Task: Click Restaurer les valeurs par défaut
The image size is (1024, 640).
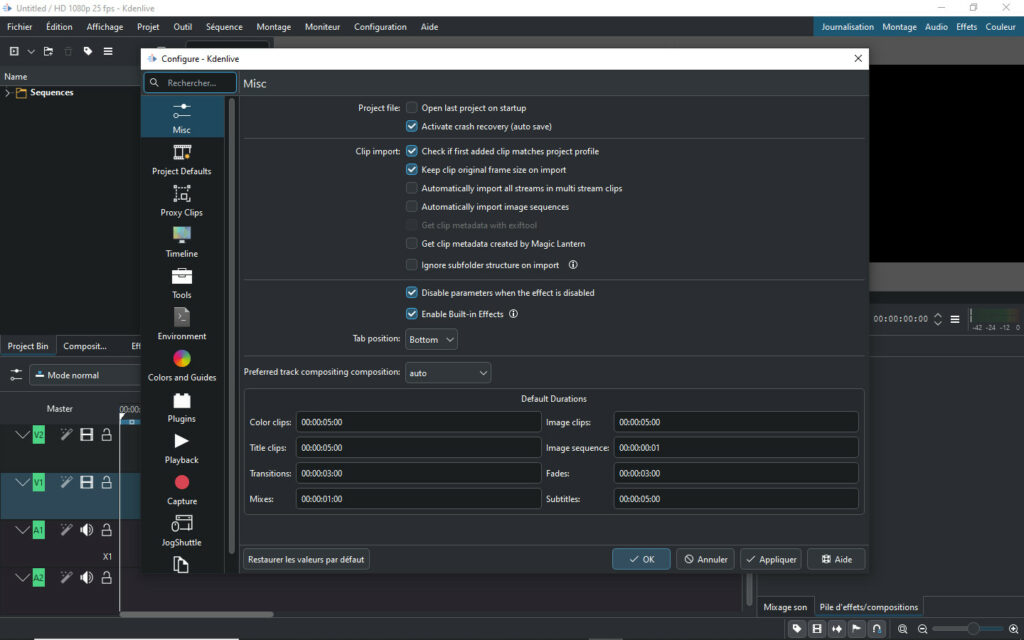Action: point(306,559)
